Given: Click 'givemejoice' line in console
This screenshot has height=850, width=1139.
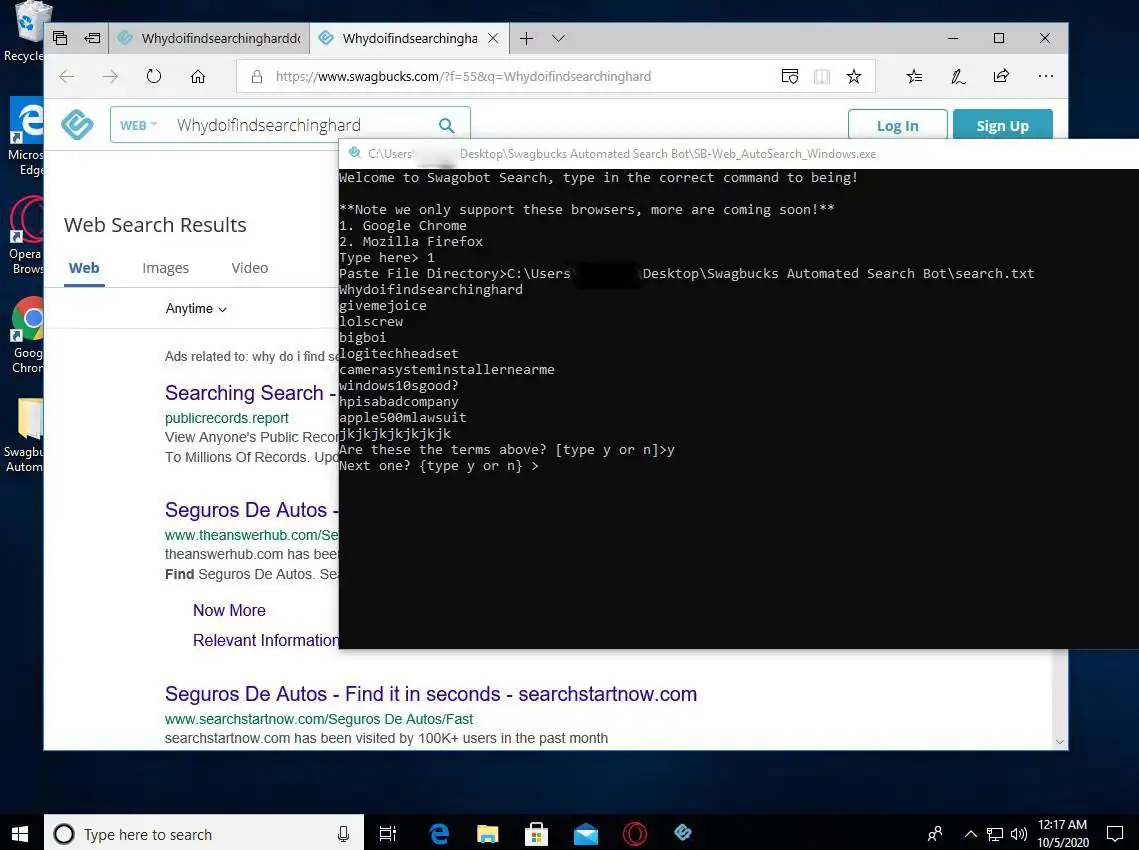Looking at the screenshot, I should [x=383, y=306].
